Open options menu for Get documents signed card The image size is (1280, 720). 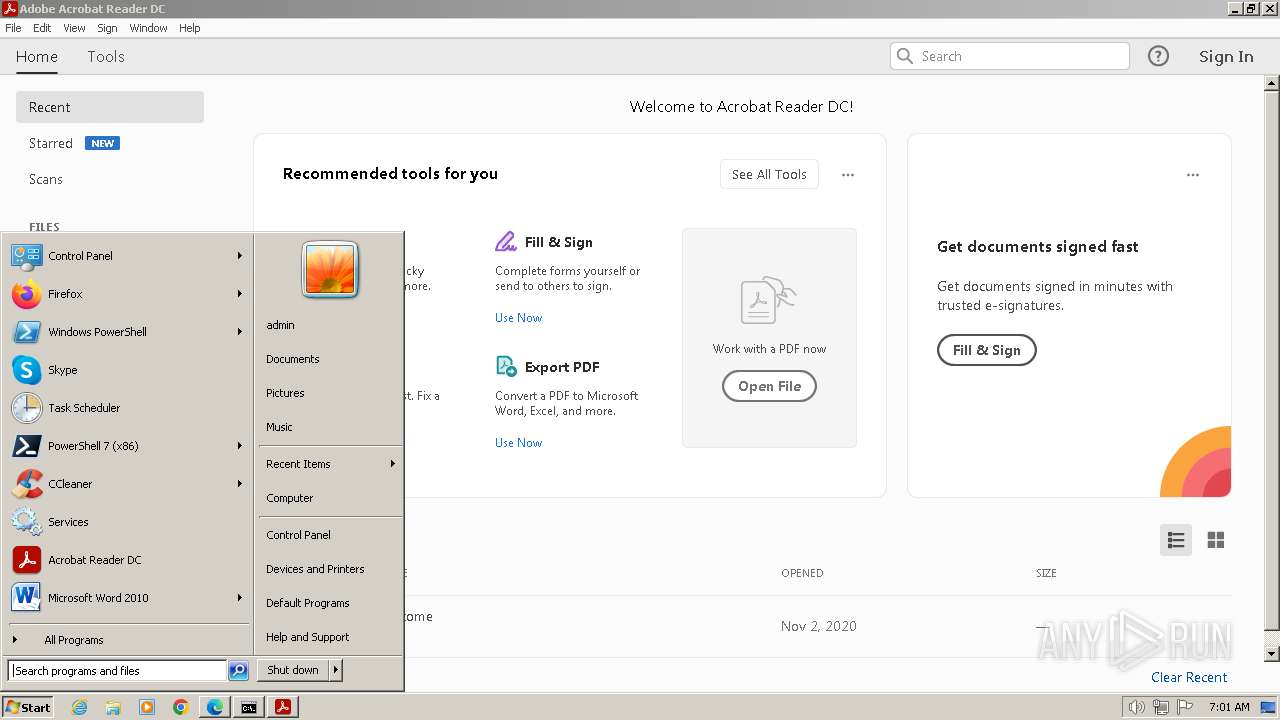[x=1193, y=175]
